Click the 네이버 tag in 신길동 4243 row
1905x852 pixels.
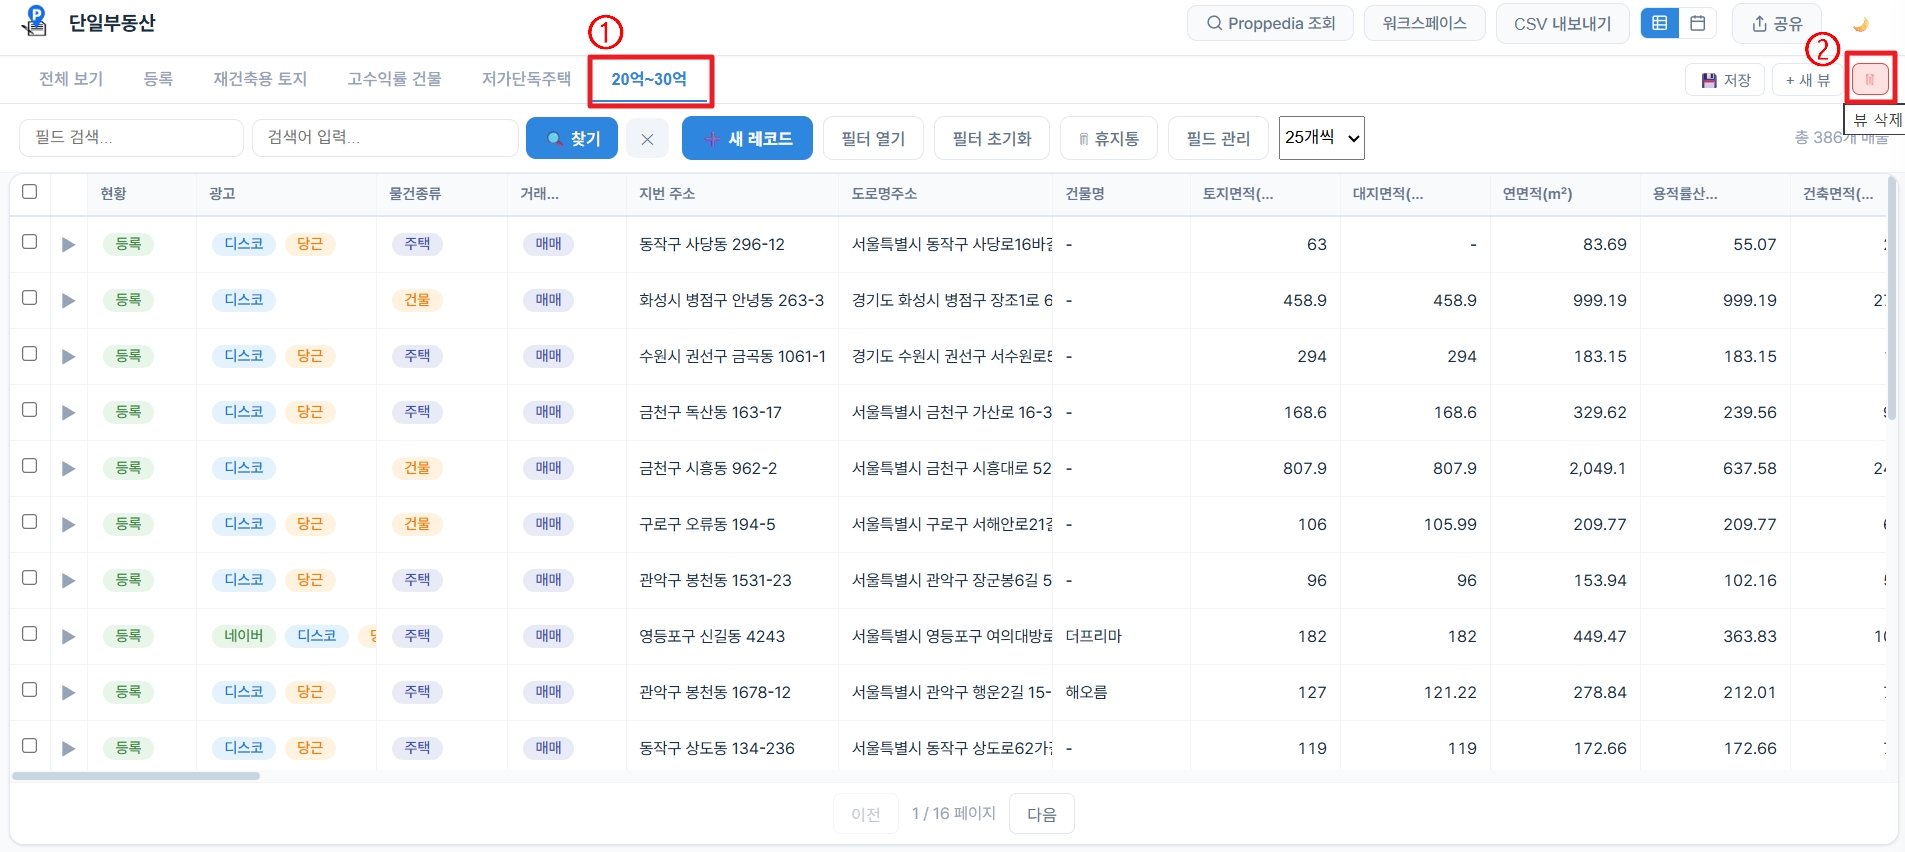[x=244, y=636]
